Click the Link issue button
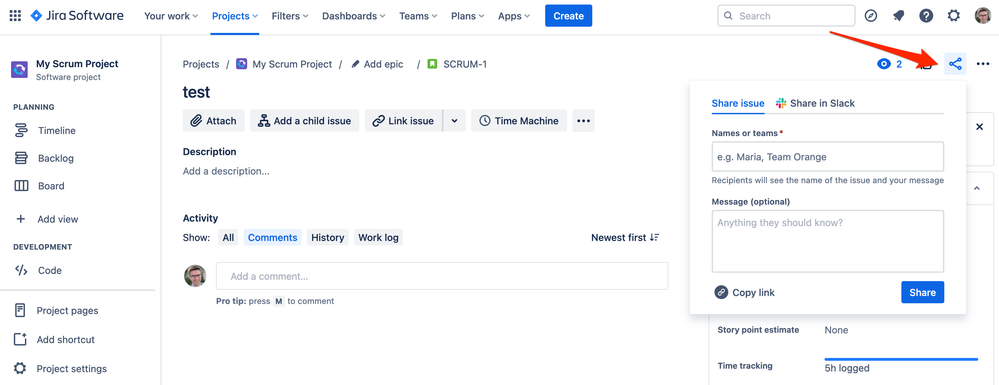The width and height of the screenshot is (999, 385). point(403,120)
